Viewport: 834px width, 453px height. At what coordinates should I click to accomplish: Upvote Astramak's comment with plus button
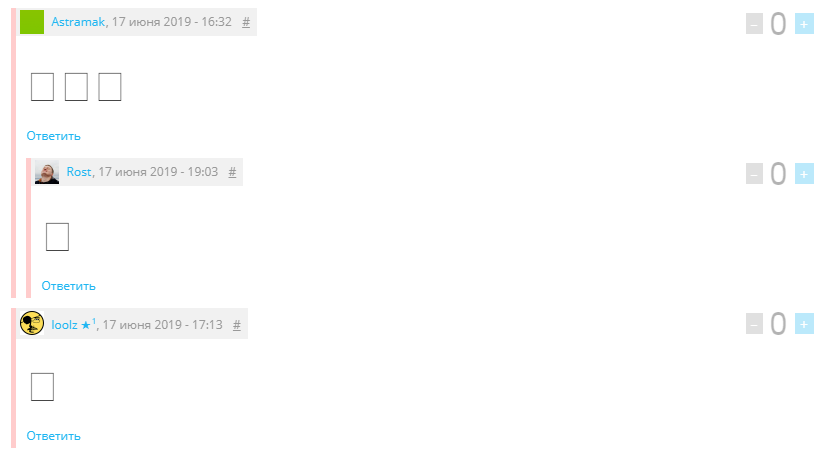(x=804, y=24)
